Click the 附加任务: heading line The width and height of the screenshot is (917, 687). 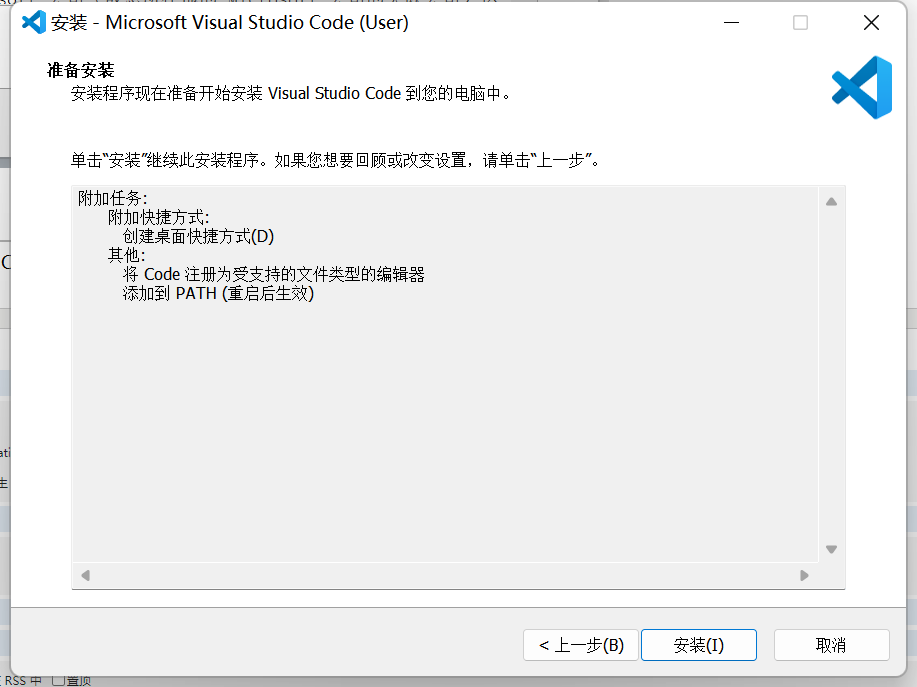(113, 198)
